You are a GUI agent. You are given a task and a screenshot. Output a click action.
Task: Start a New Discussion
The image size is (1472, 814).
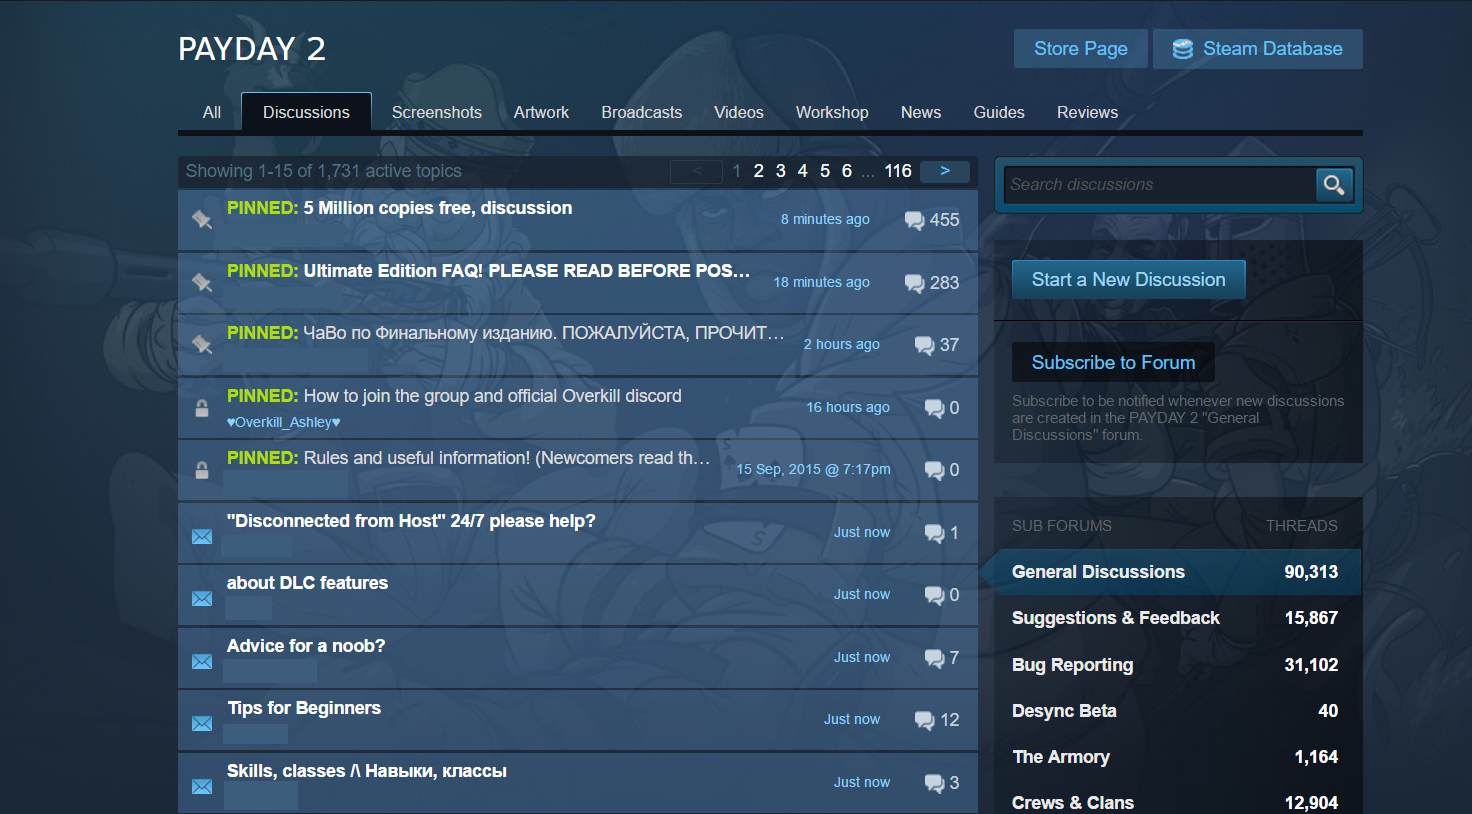(x=1129, y=280)
